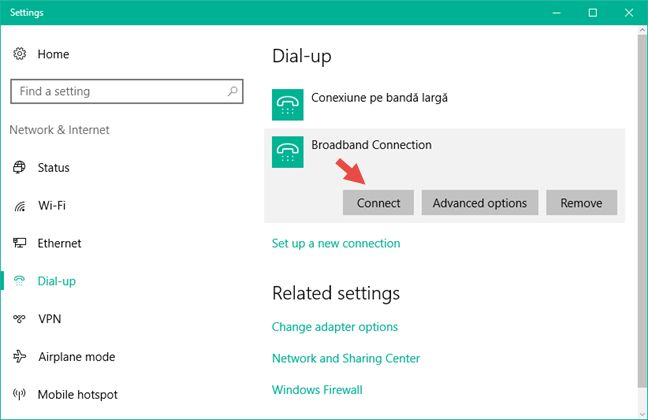The height and width of the screenshot is (420, 648).
Task: Select Conexiune pe bandă largă phone icon
Action: (x=288, y=105)
